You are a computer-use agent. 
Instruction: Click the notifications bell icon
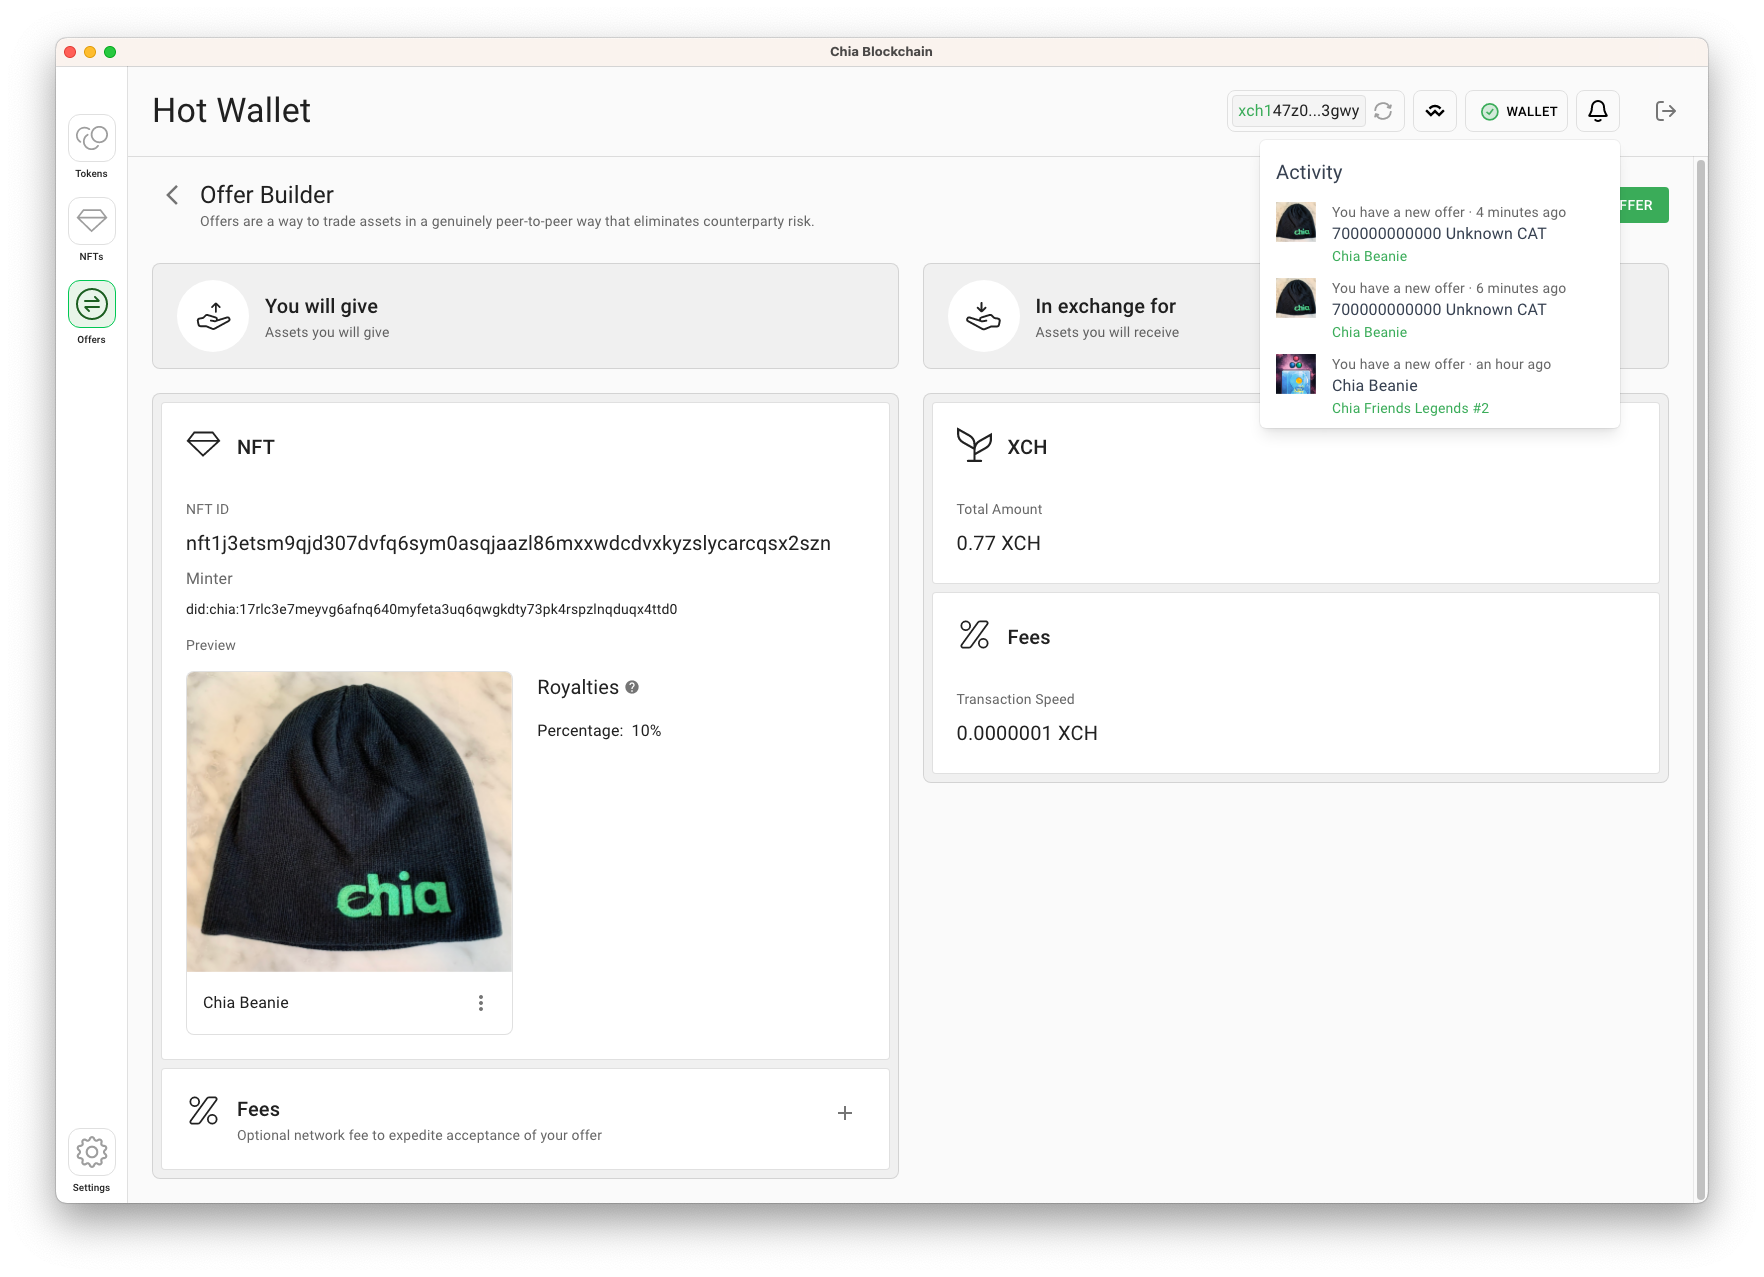coord(1598,111)
